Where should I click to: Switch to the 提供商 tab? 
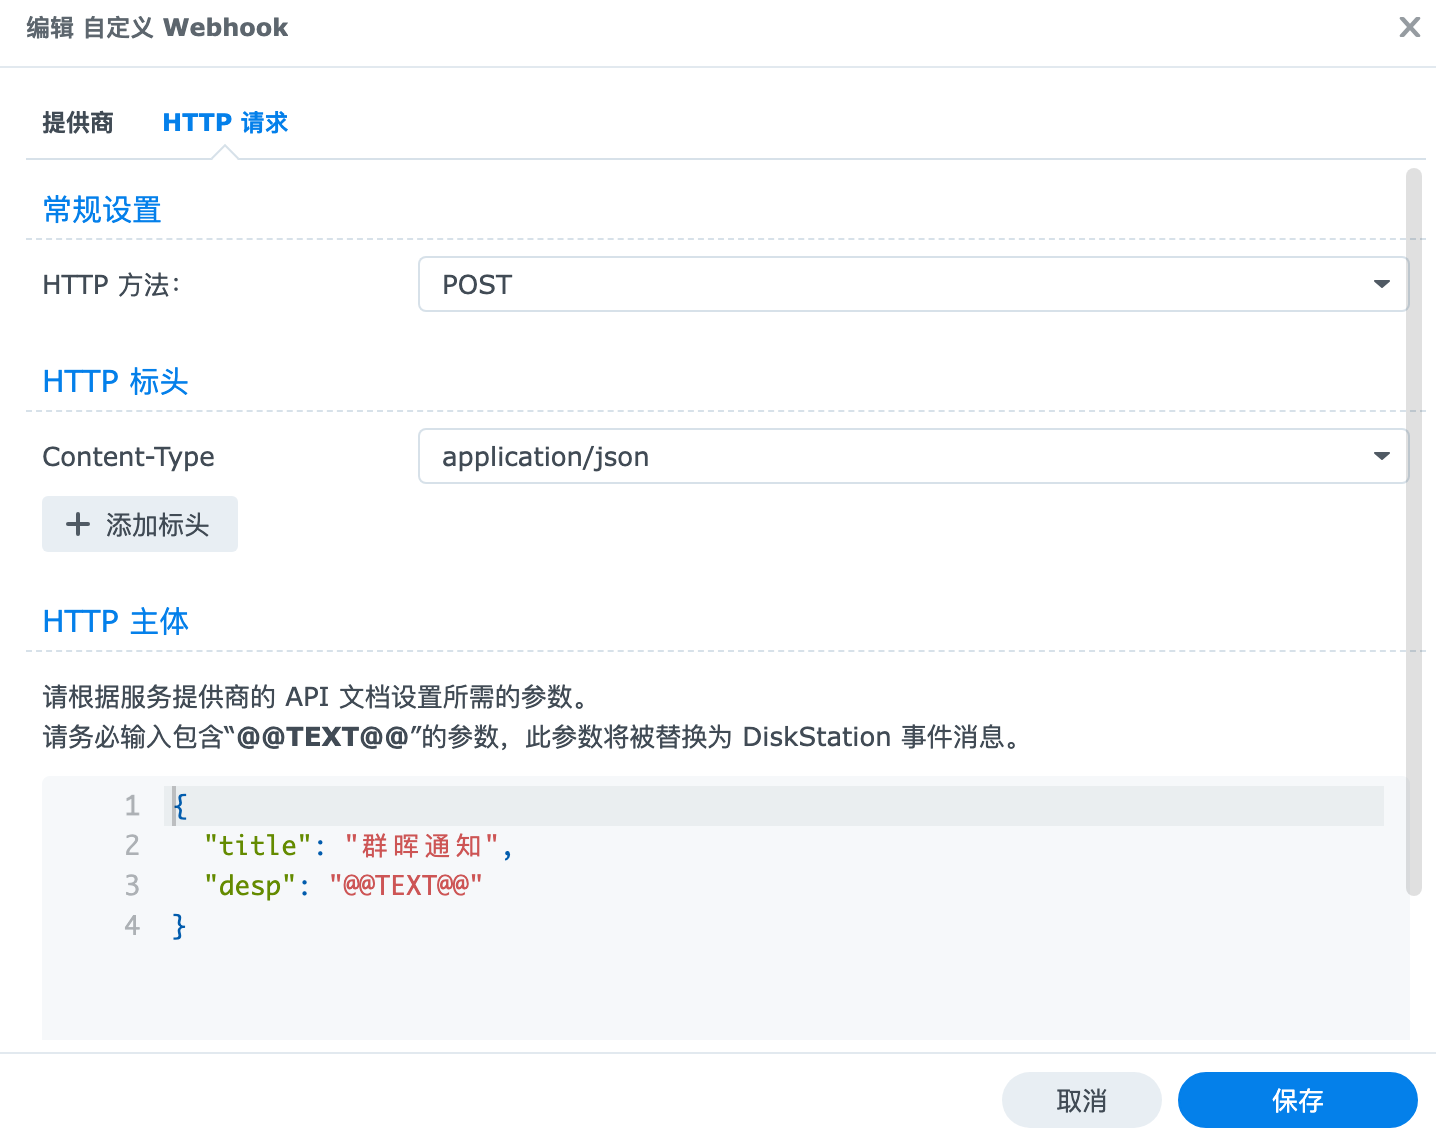(78, 123)
